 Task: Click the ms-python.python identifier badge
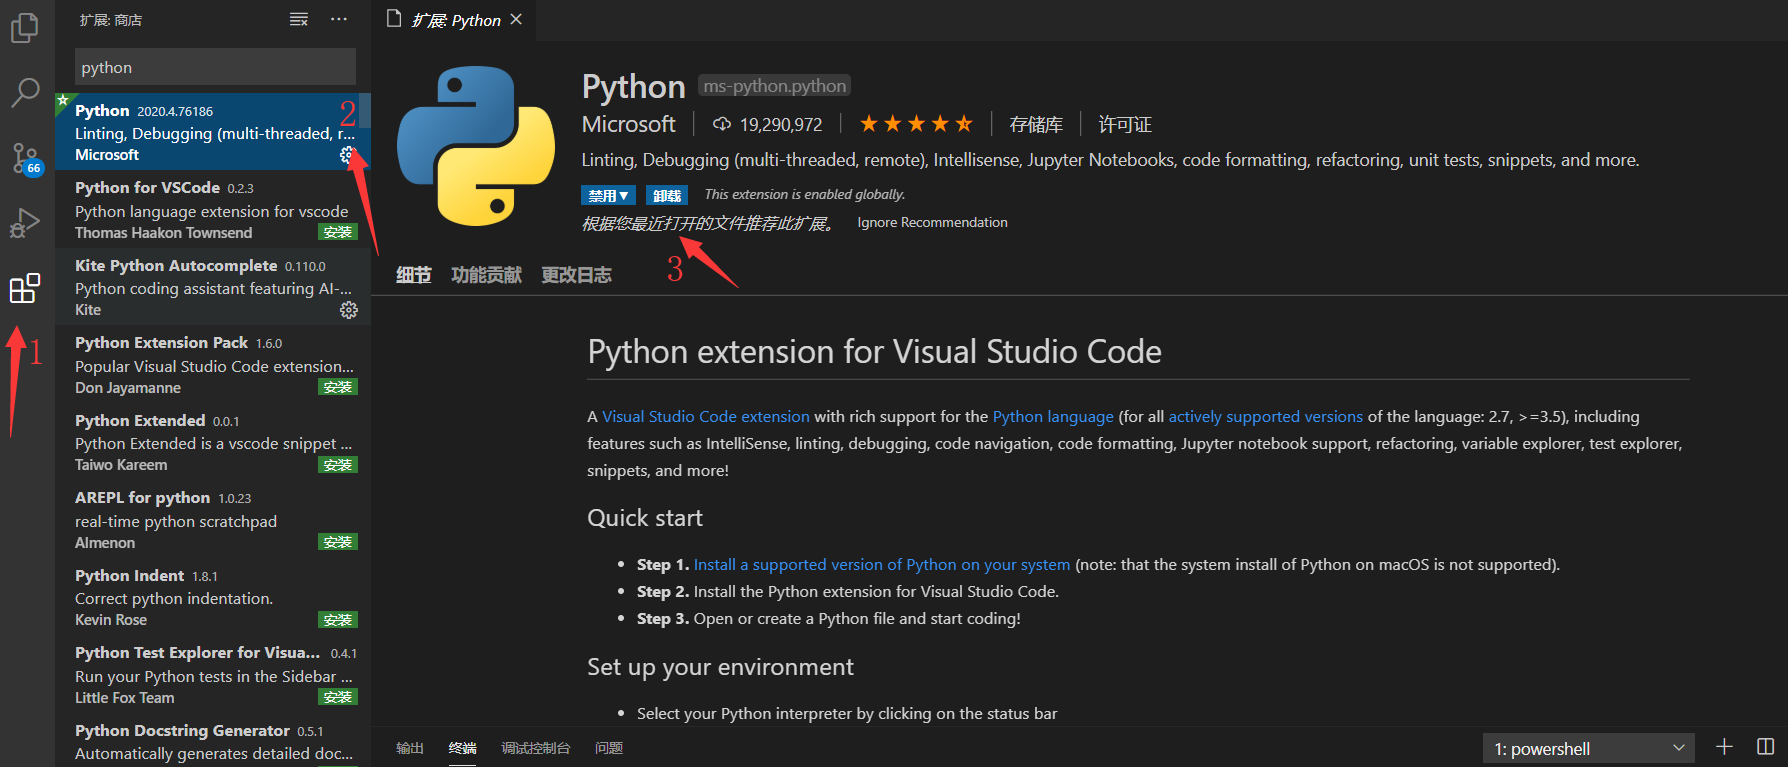[774, 86]
